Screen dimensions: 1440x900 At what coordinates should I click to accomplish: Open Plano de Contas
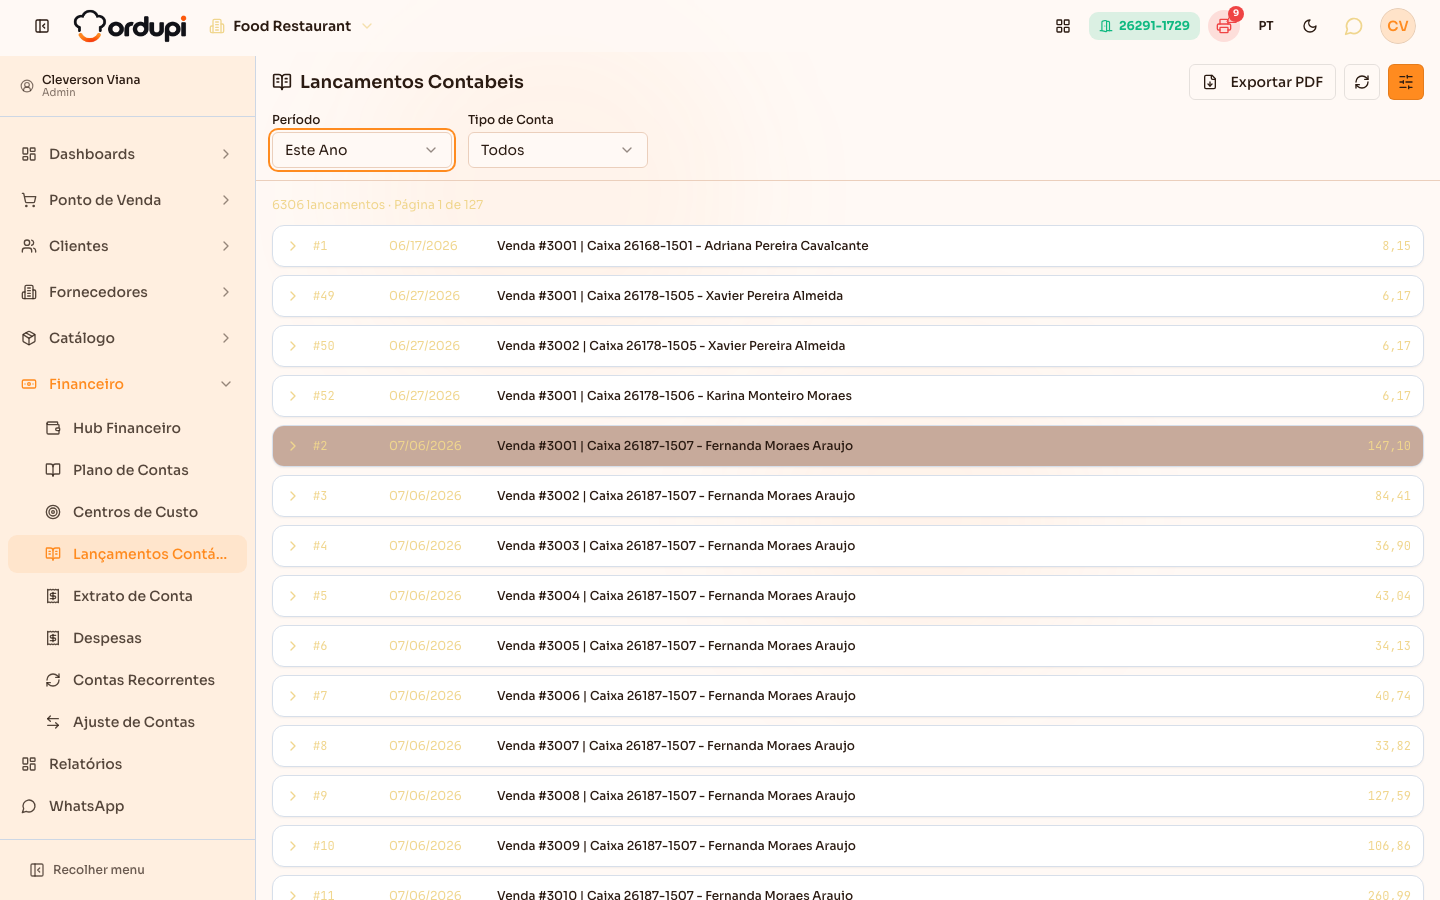point(128,470)
